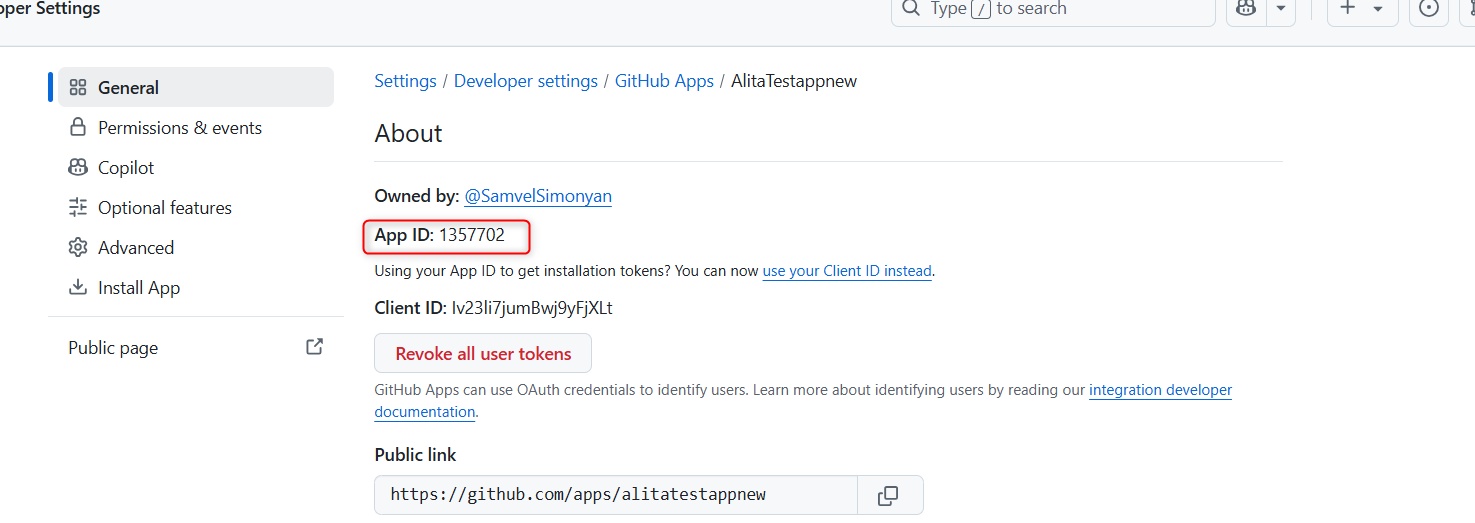Viewport: 1475px width, 523px height.
Task: Open GitHub Apps breadcrumb
Action: pyautogui.click(x=664, y=81)
